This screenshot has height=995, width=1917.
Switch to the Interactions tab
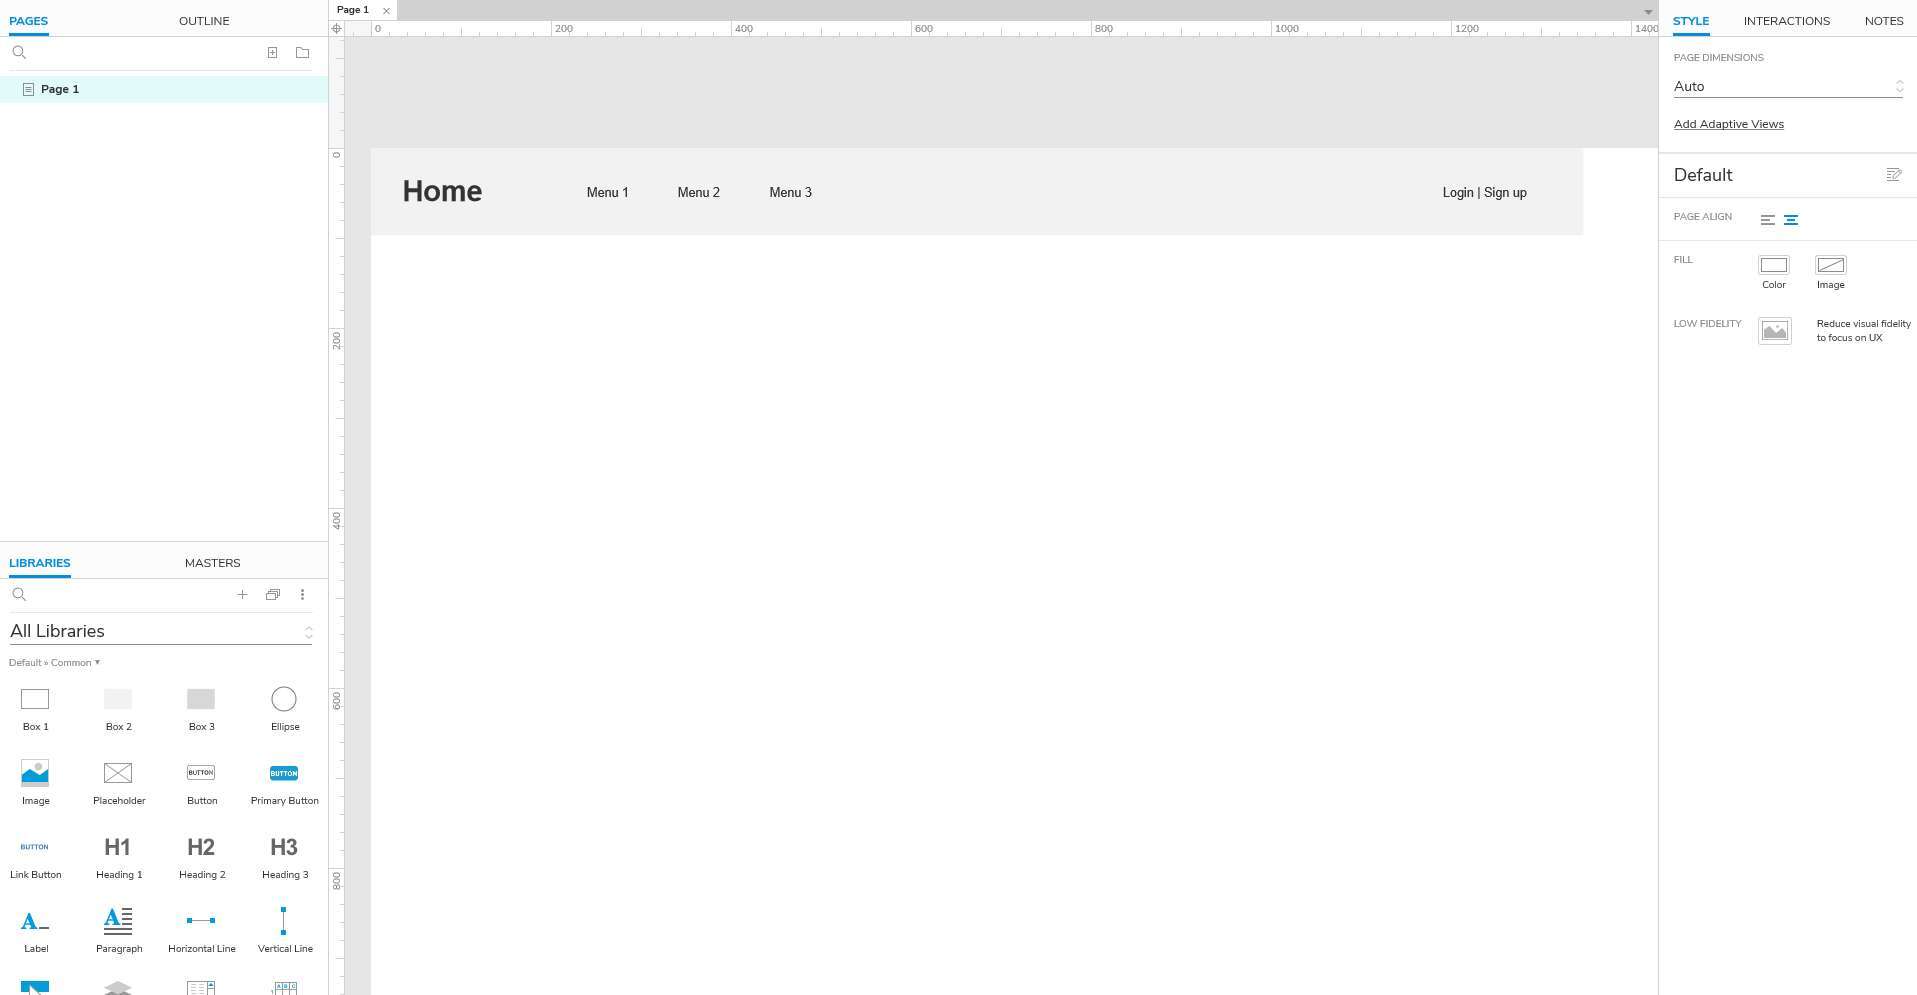pyautogui.click(x=1786, y=21)
